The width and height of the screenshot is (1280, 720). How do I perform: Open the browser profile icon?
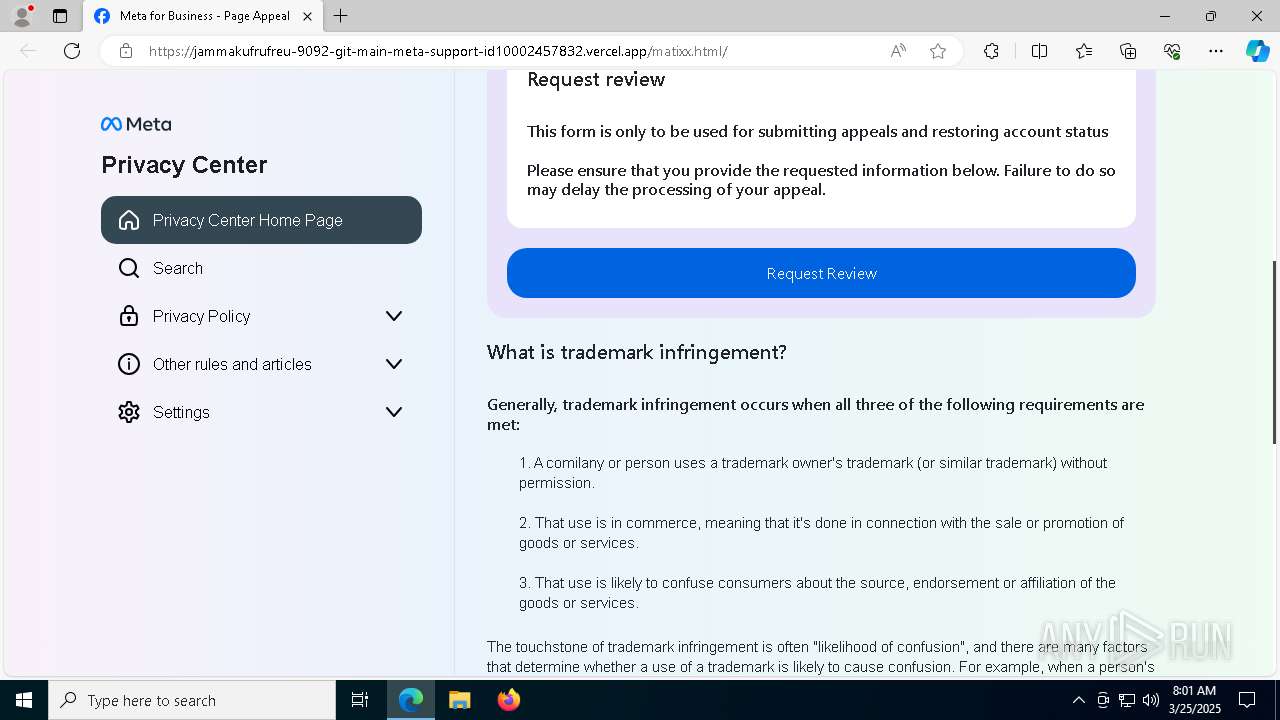pos(22,16)
